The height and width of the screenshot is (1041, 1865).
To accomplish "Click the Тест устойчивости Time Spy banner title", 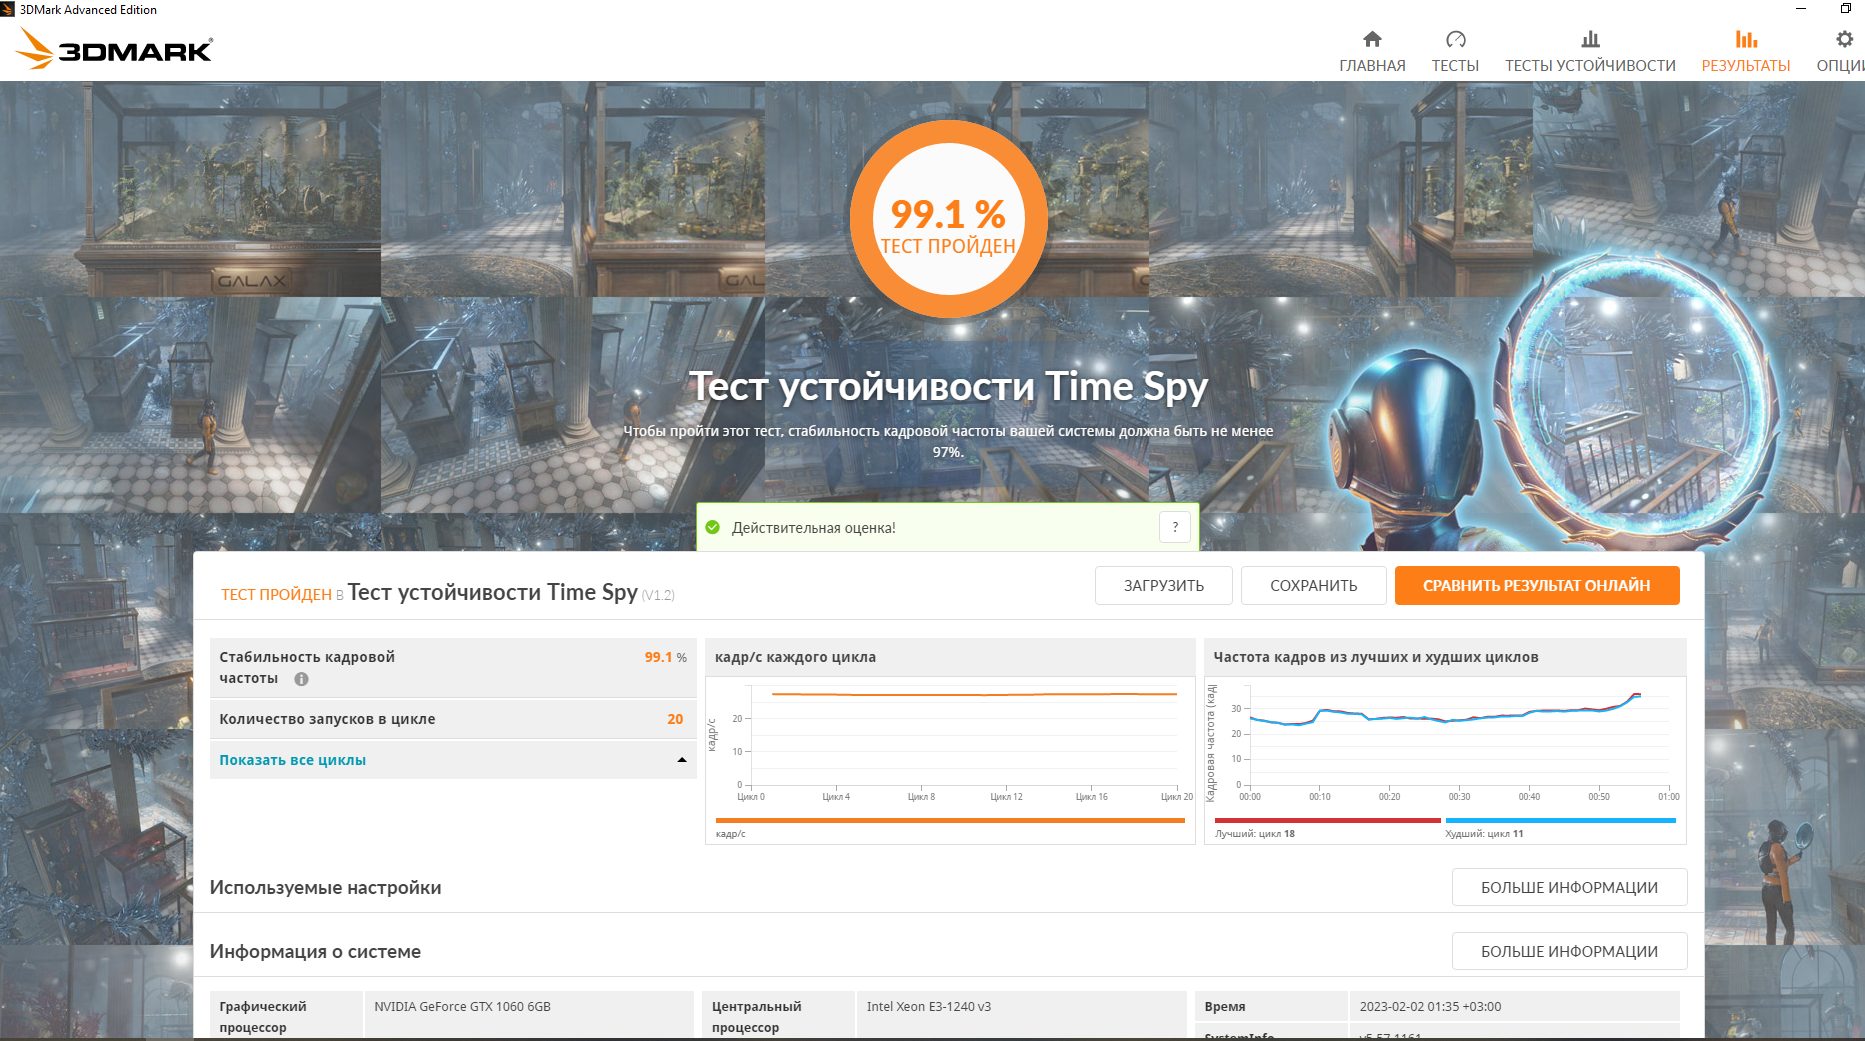I will pyautogui.click(x=948, y=387).
